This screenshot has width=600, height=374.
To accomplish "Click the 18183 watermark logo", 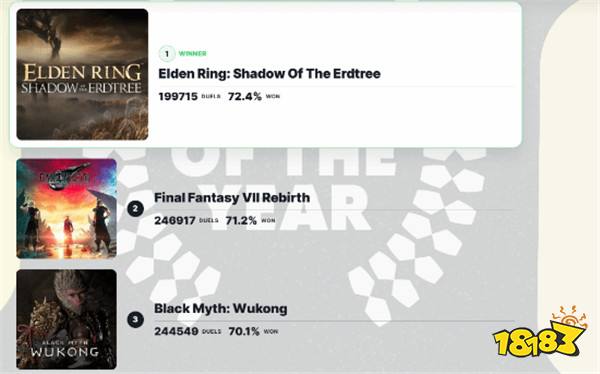I will click(540, 332).
